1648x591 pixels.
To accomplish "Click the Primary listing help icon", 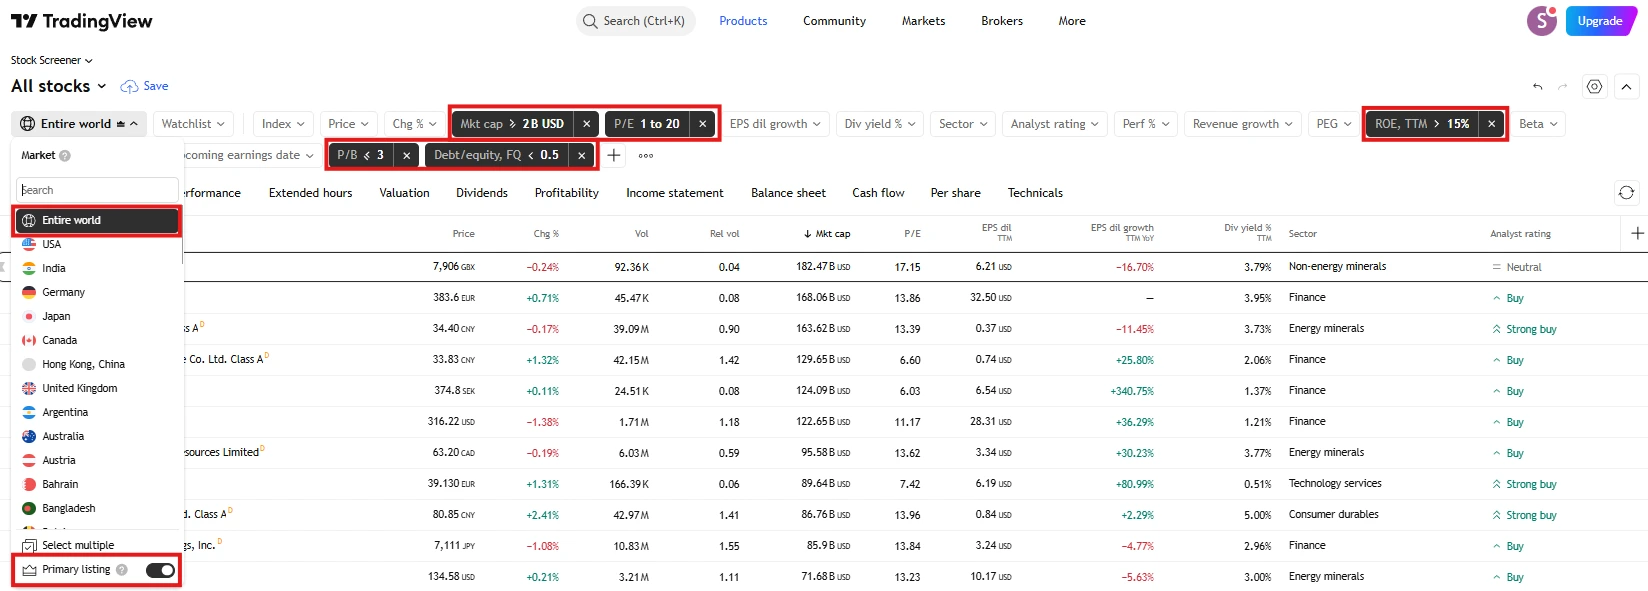I will [122, 570].
